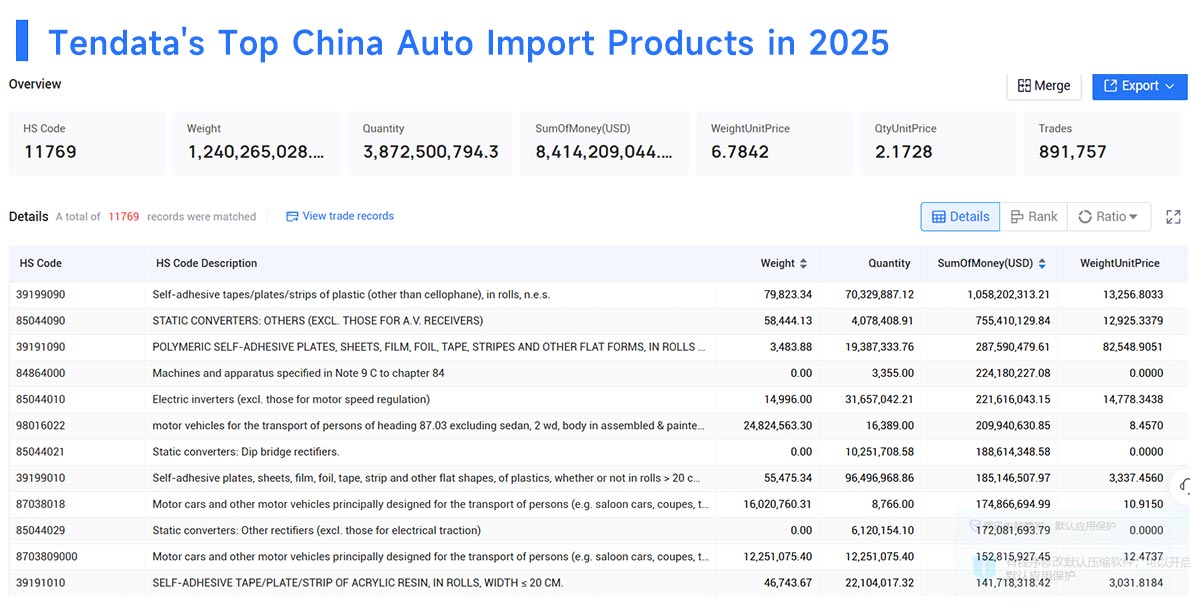Screen dimensions: 1190x609
Task: Click the Quantity 3,872,500,794.3 overview card
Action: [430, 143]
